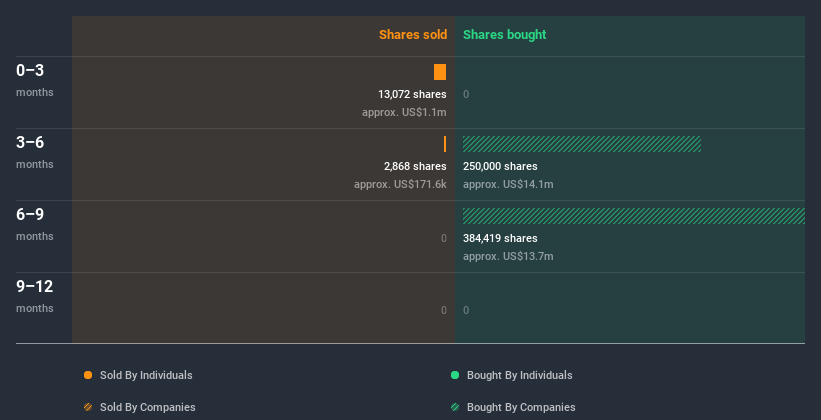This screenshot has height=420, width=821.
Task: Click the orange 0–3 months sold bar
Action: pos(440,72)
